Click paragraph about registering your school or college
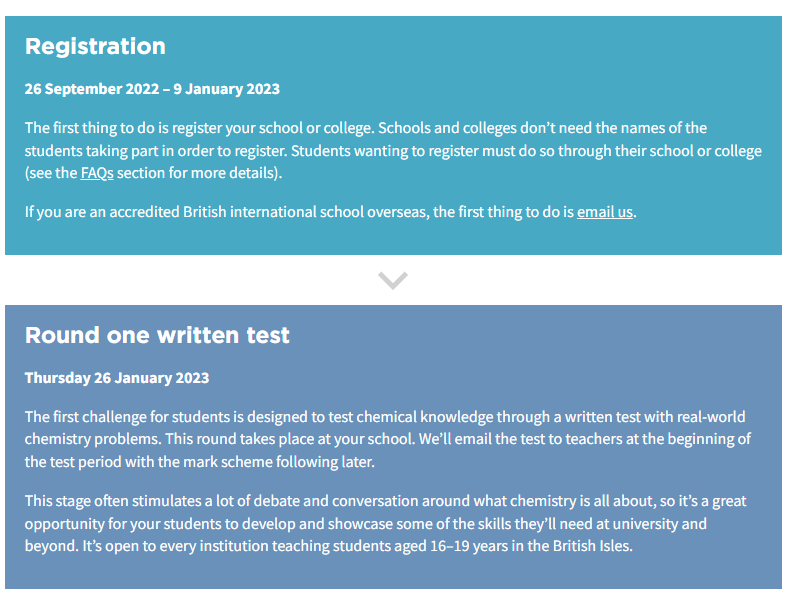Viewport: 789px width, 594px height. [x=393, y=151]
